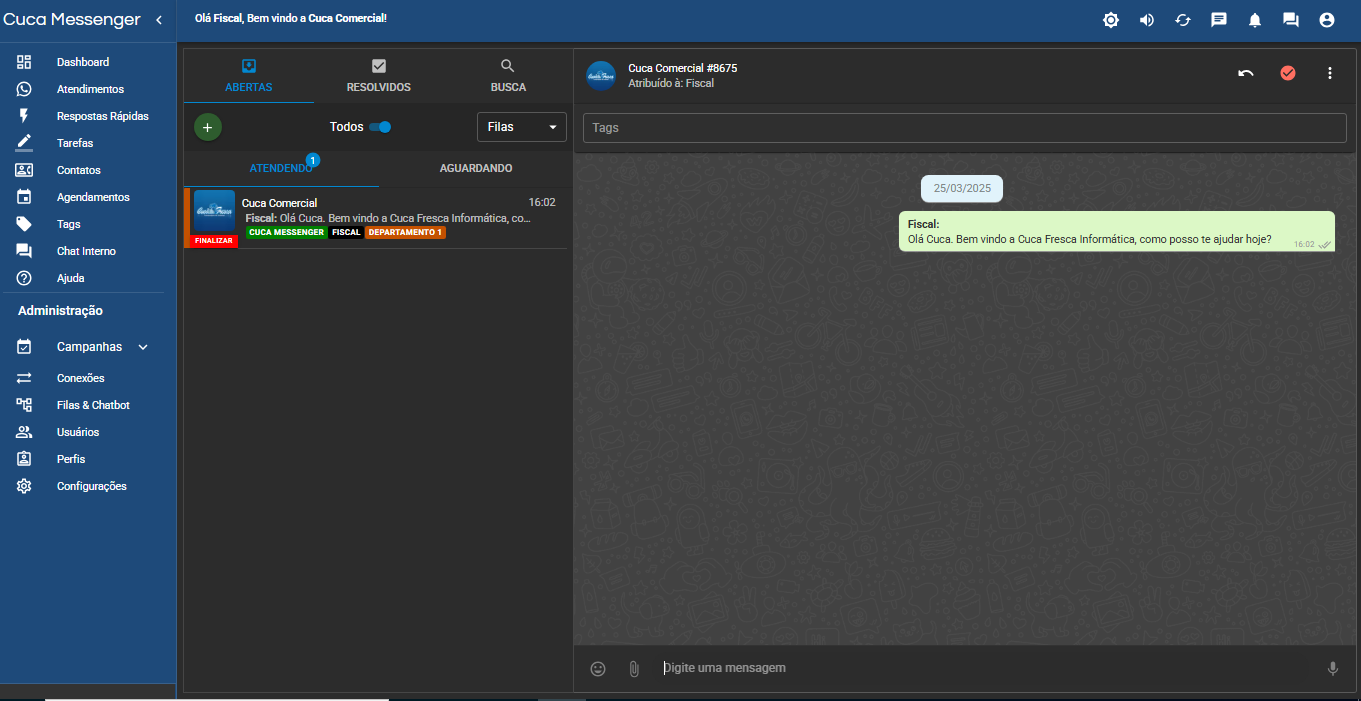Collapse the sidebar with the chevron arrow

click(x=159, y=20)
